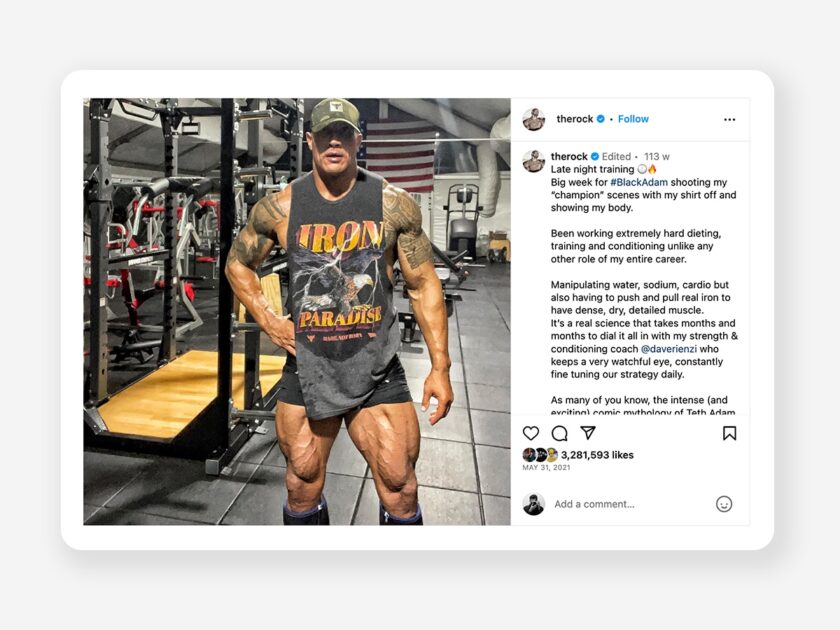Share post with paper plane icon

pos(588,432)
